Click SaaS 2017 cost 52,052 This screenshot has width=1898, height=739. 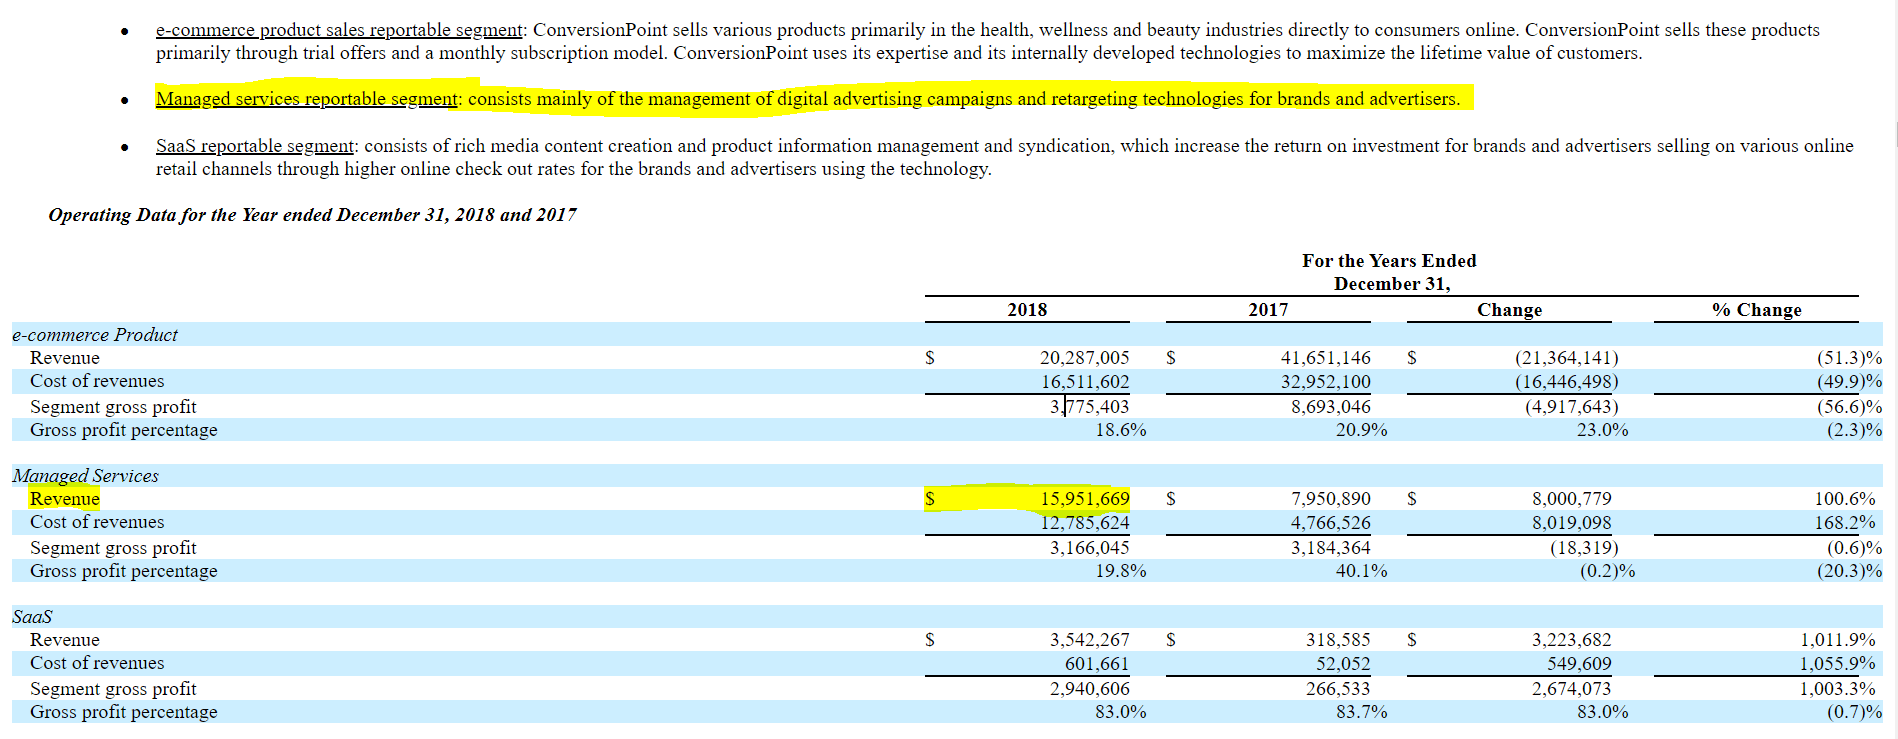pyautogui.click(x=1343, y=664)
